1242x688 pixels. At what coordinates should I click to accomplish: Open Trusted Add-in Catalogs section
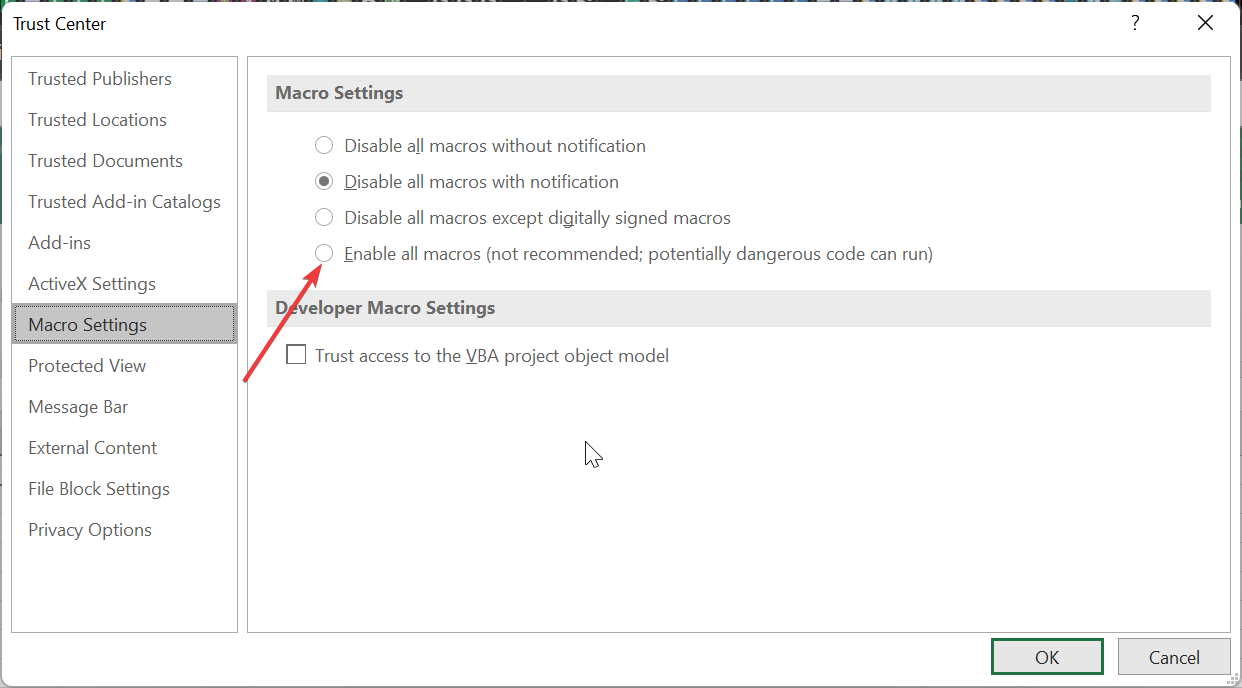(x=124, y=202)
